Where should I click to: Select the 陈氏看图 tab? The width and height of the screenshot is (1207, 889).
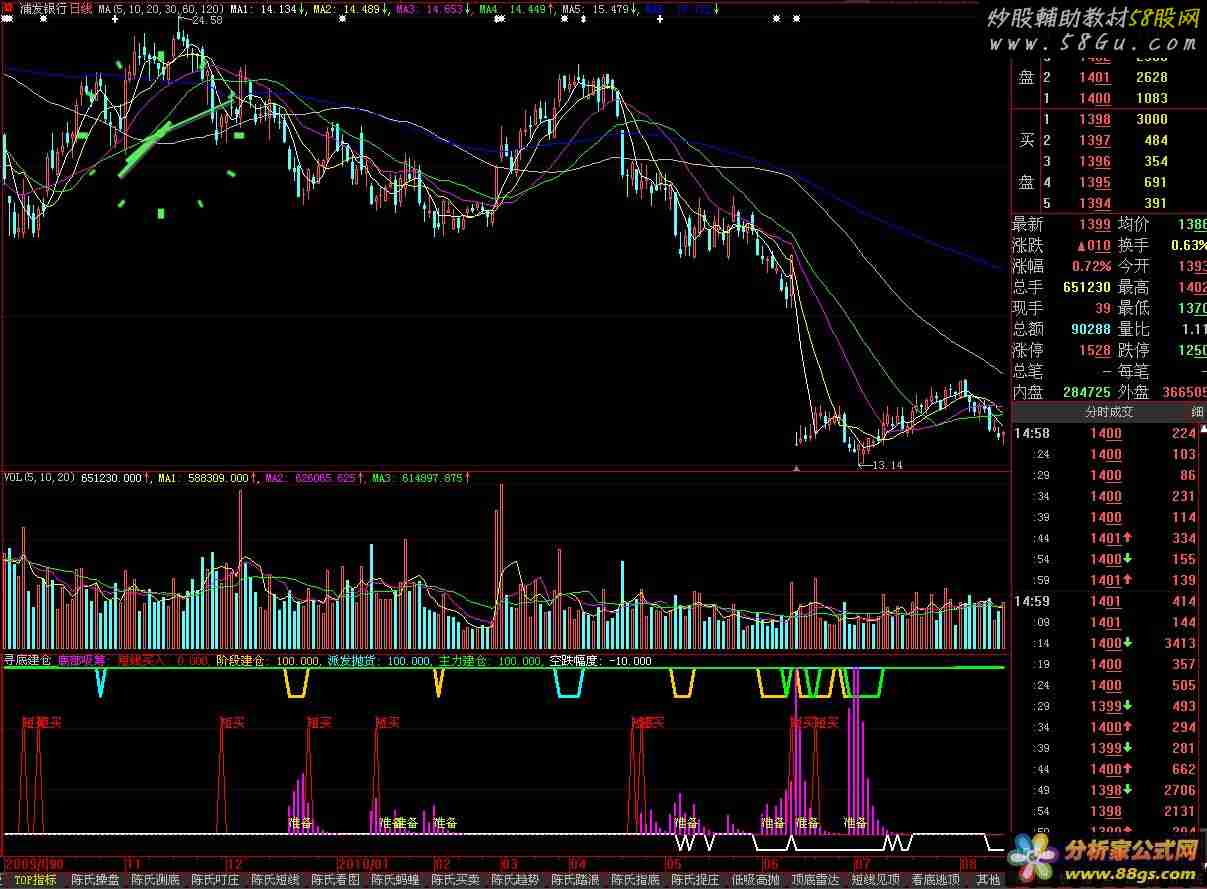click(x=335, y=880)
